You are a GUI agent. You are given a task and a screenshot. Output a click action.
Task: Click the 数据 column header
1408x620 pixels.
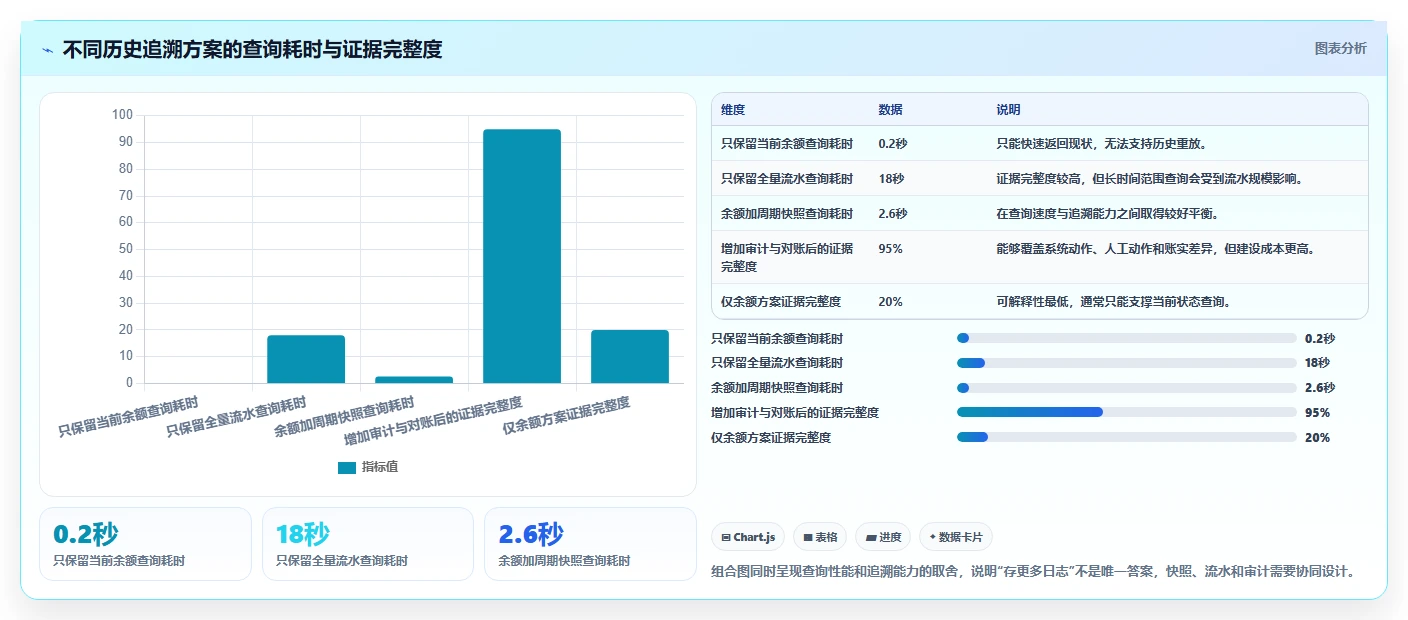[x=890, y=110]
